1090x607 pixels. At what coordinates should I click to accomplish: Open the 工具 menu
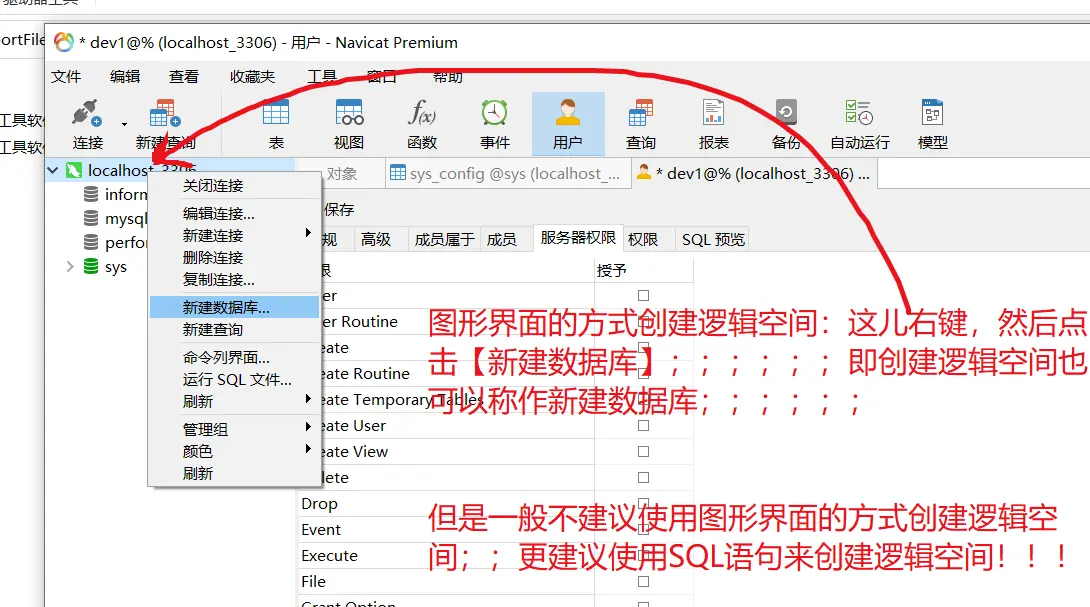click(322, 76)
